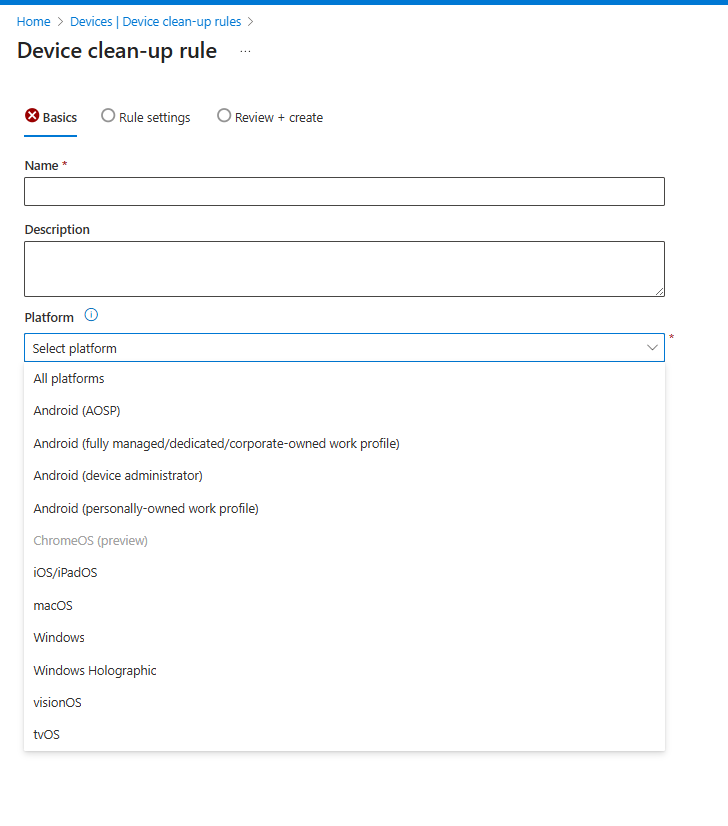The width and height of the screenshot is (728, 826).
Task: Select Android (personally-owned work profile)
Action: coord(146,508)
